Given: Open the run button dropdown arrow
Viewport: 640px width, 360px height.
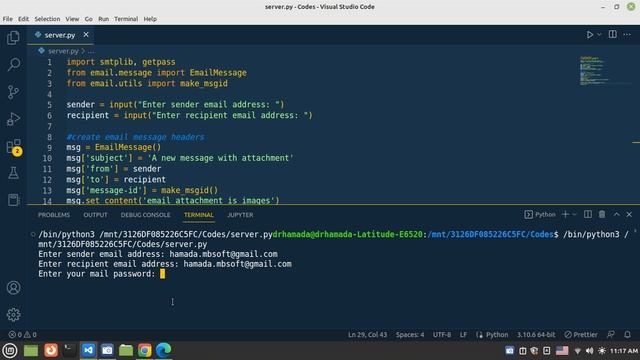Looking at the screenshot, I should click(x=599, y=35).
